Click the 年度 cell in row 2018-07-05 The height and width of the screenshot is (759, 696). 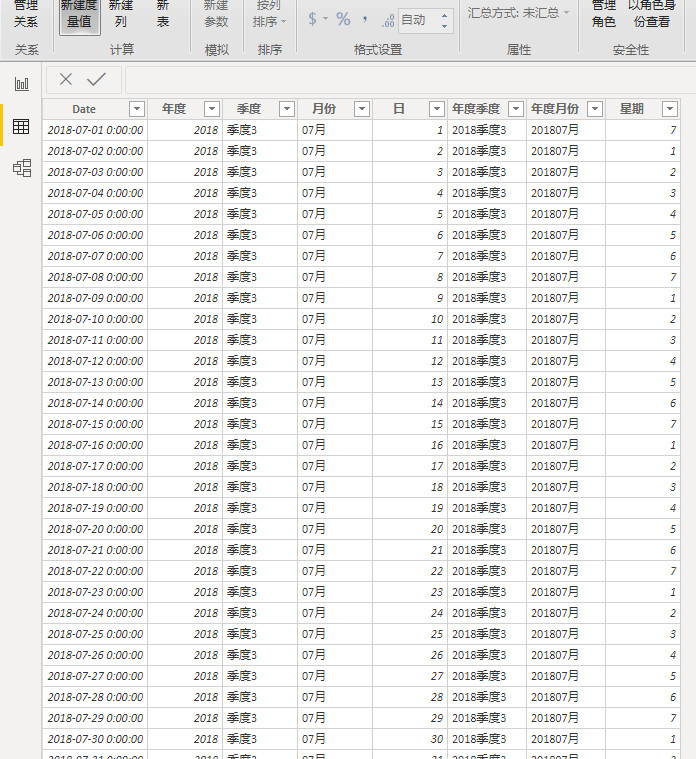[185, 214]
